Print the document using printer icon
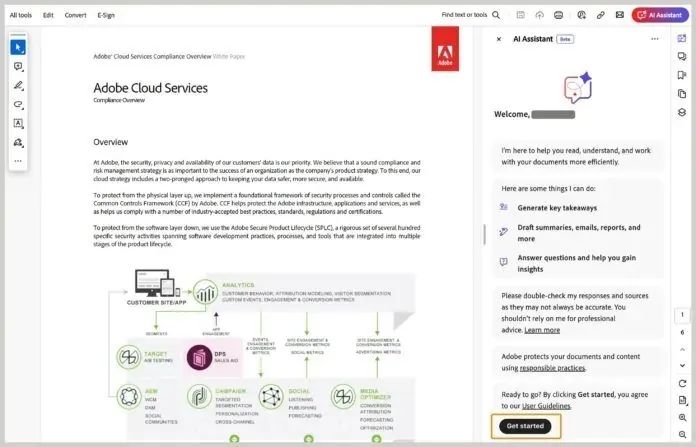The width and height of the screenshot is (696, 447). point(558,15)
